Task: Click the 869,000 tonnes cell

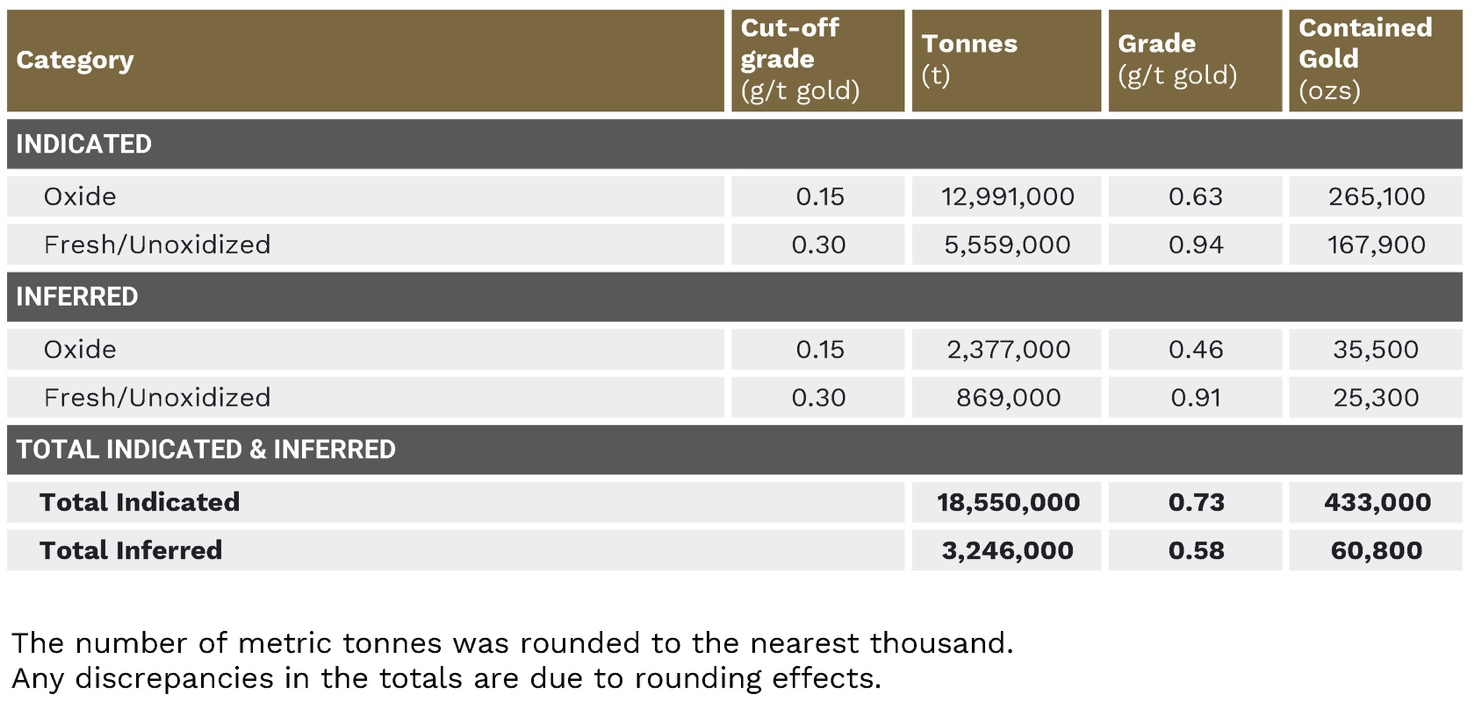Action: tap(1007, 398)
